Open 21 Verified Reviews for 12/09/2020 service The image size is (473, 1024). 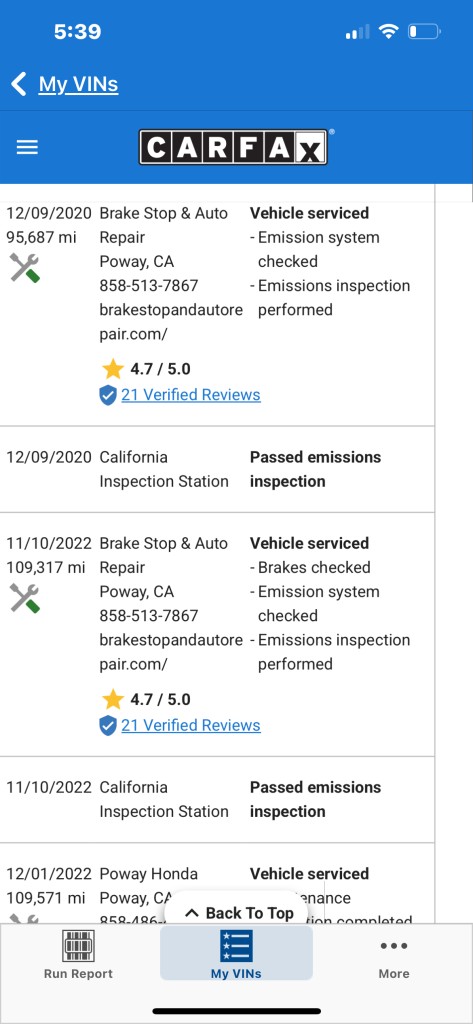click(191, 394)
